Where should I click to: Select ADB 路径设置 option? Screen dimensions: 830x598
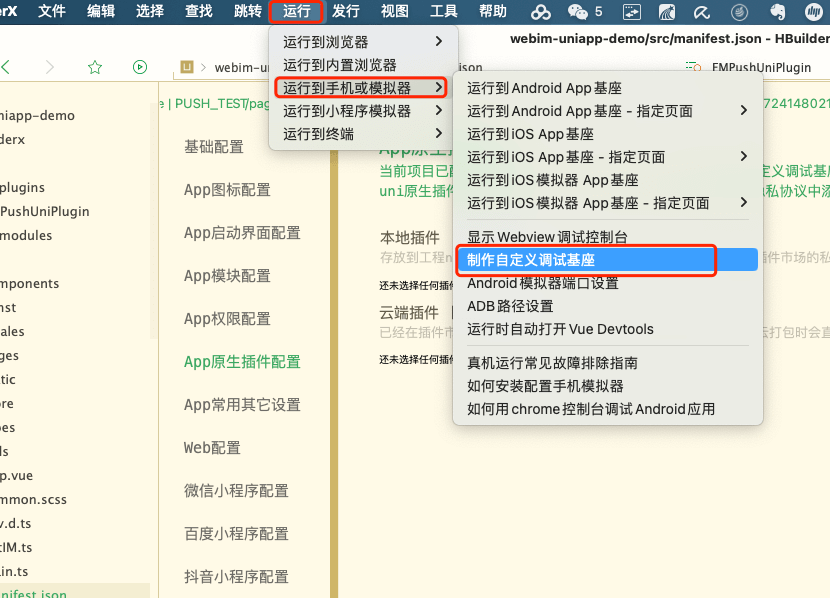click(x=510, y=306)
